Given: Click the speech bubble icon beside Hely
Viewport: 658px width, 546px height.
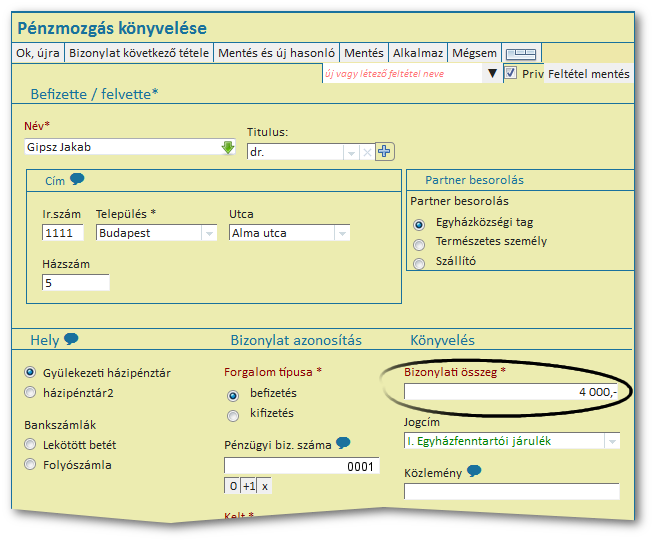Looking at the screenshot, I should click(71, 340).
